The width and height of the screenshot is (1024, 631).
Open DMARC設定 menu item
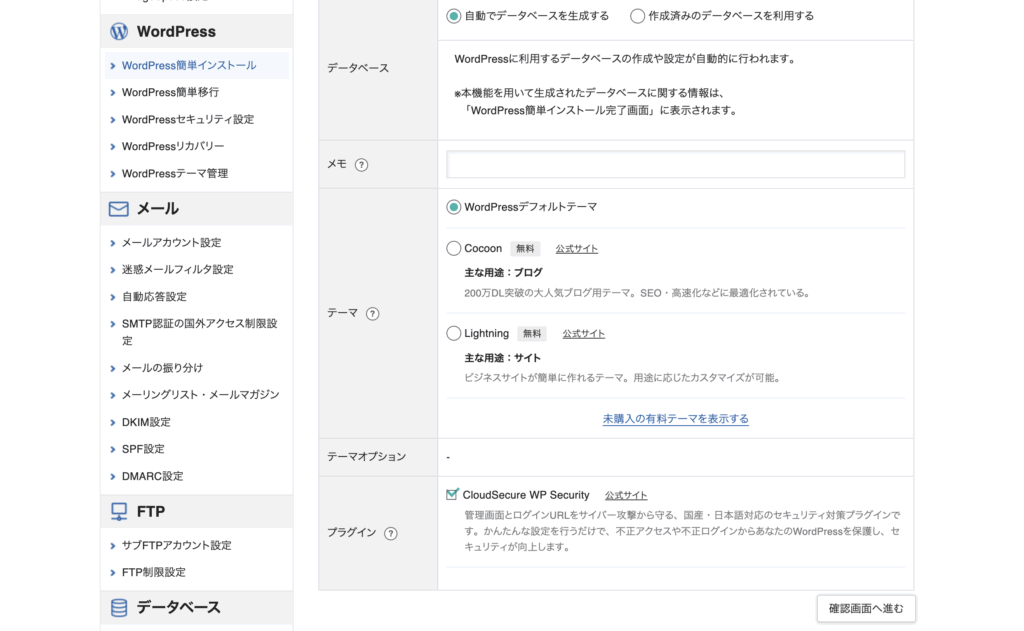tap(153, 476)
